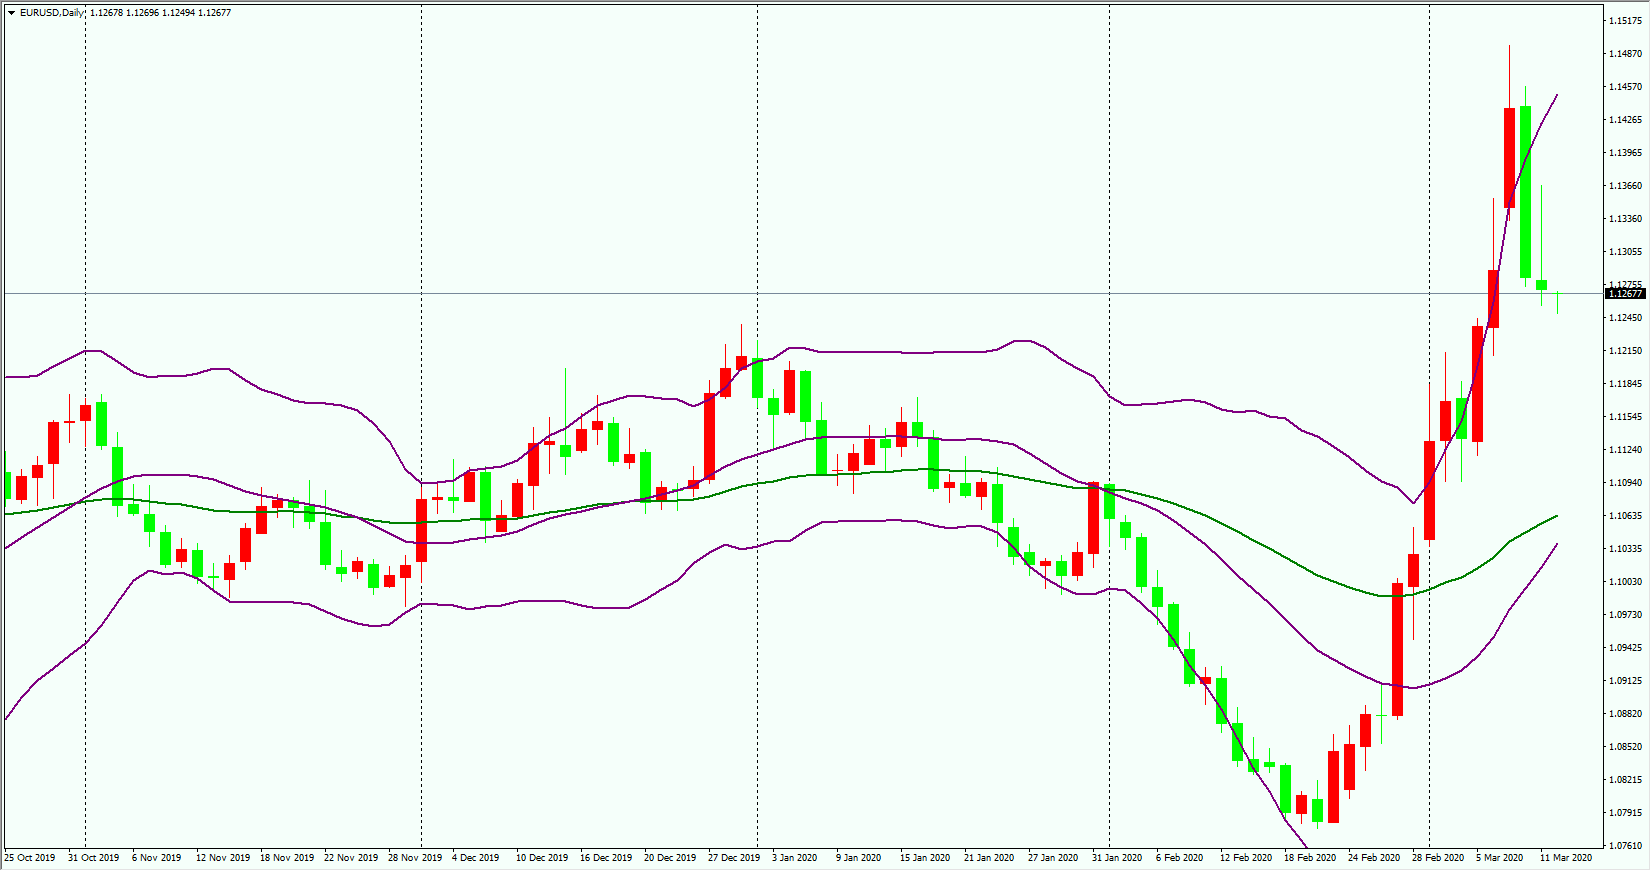The width and height of the screenshot is (1651, 871).
Task: Click the 6 Feb 2020 date label
Action: pos(1180,857)
